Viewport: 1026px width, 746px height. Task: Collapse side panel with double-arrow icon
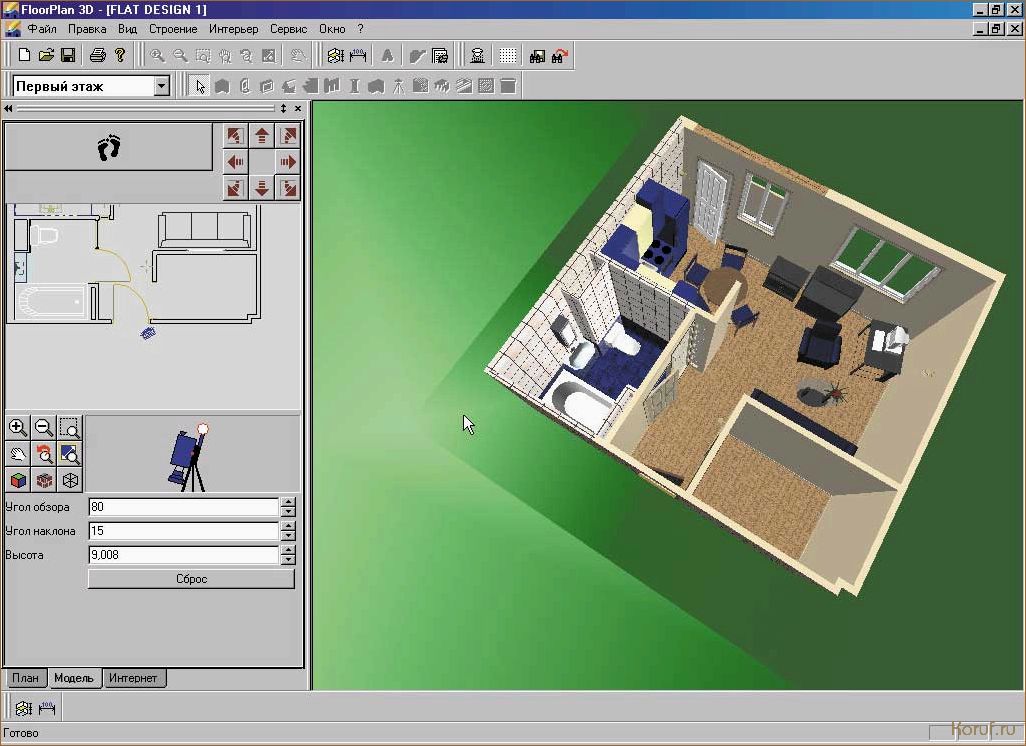[9, 108]
